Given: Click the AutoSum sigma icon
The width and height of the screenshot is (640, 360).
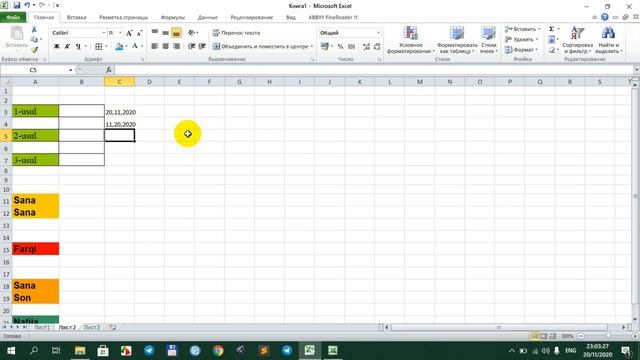Looking at the screenshot, I should (551, 29).
